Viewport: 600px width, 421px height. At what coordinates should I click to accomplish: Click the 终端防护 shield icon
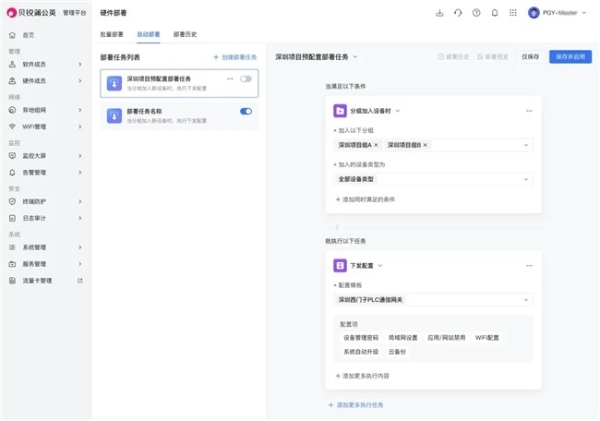point(12,202)
